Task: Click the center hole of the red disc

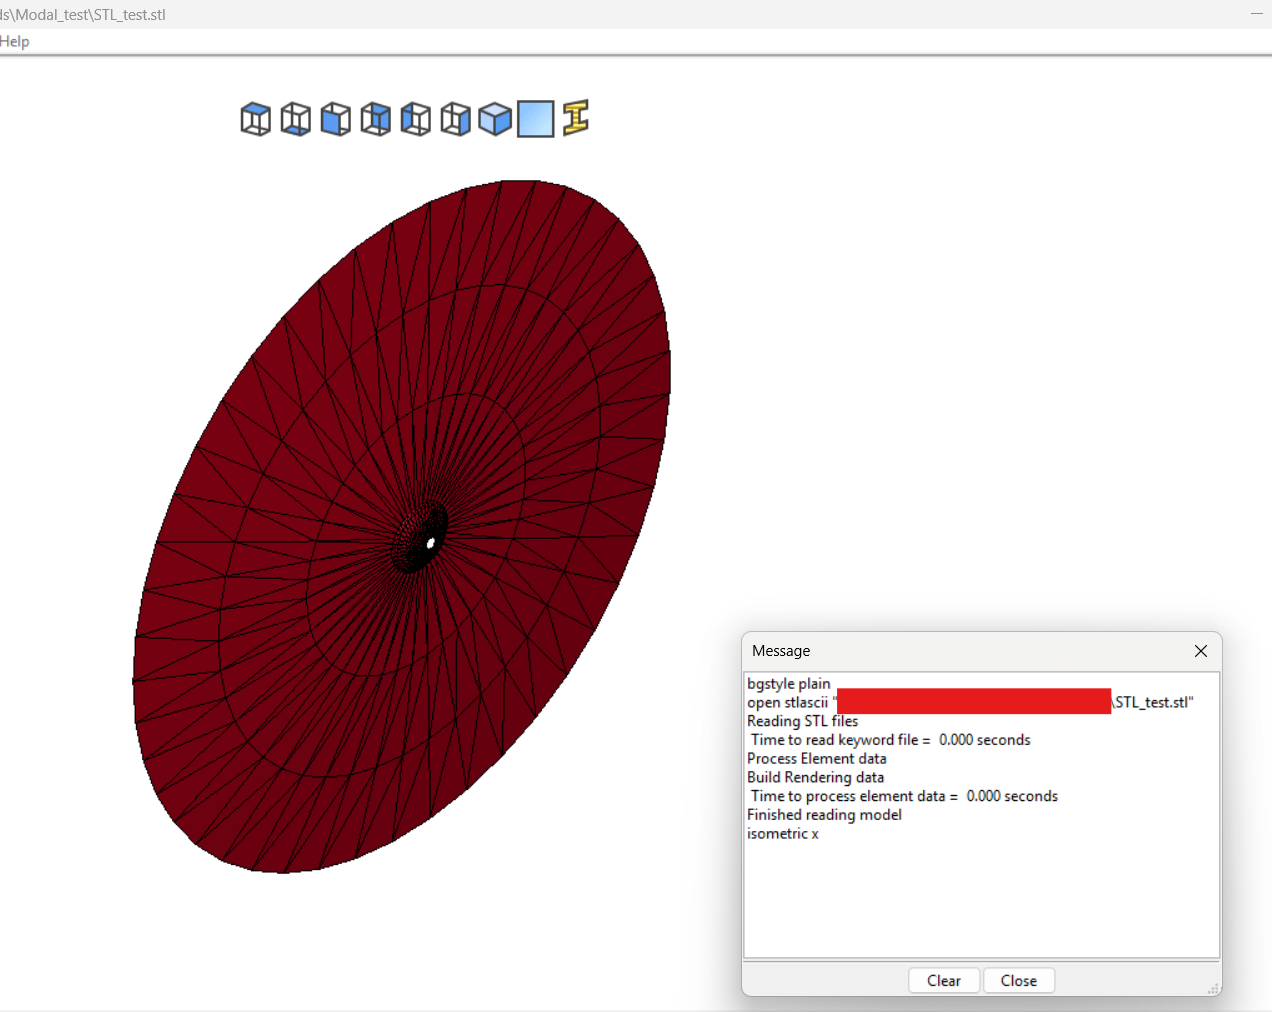Action: click(431, 543)
